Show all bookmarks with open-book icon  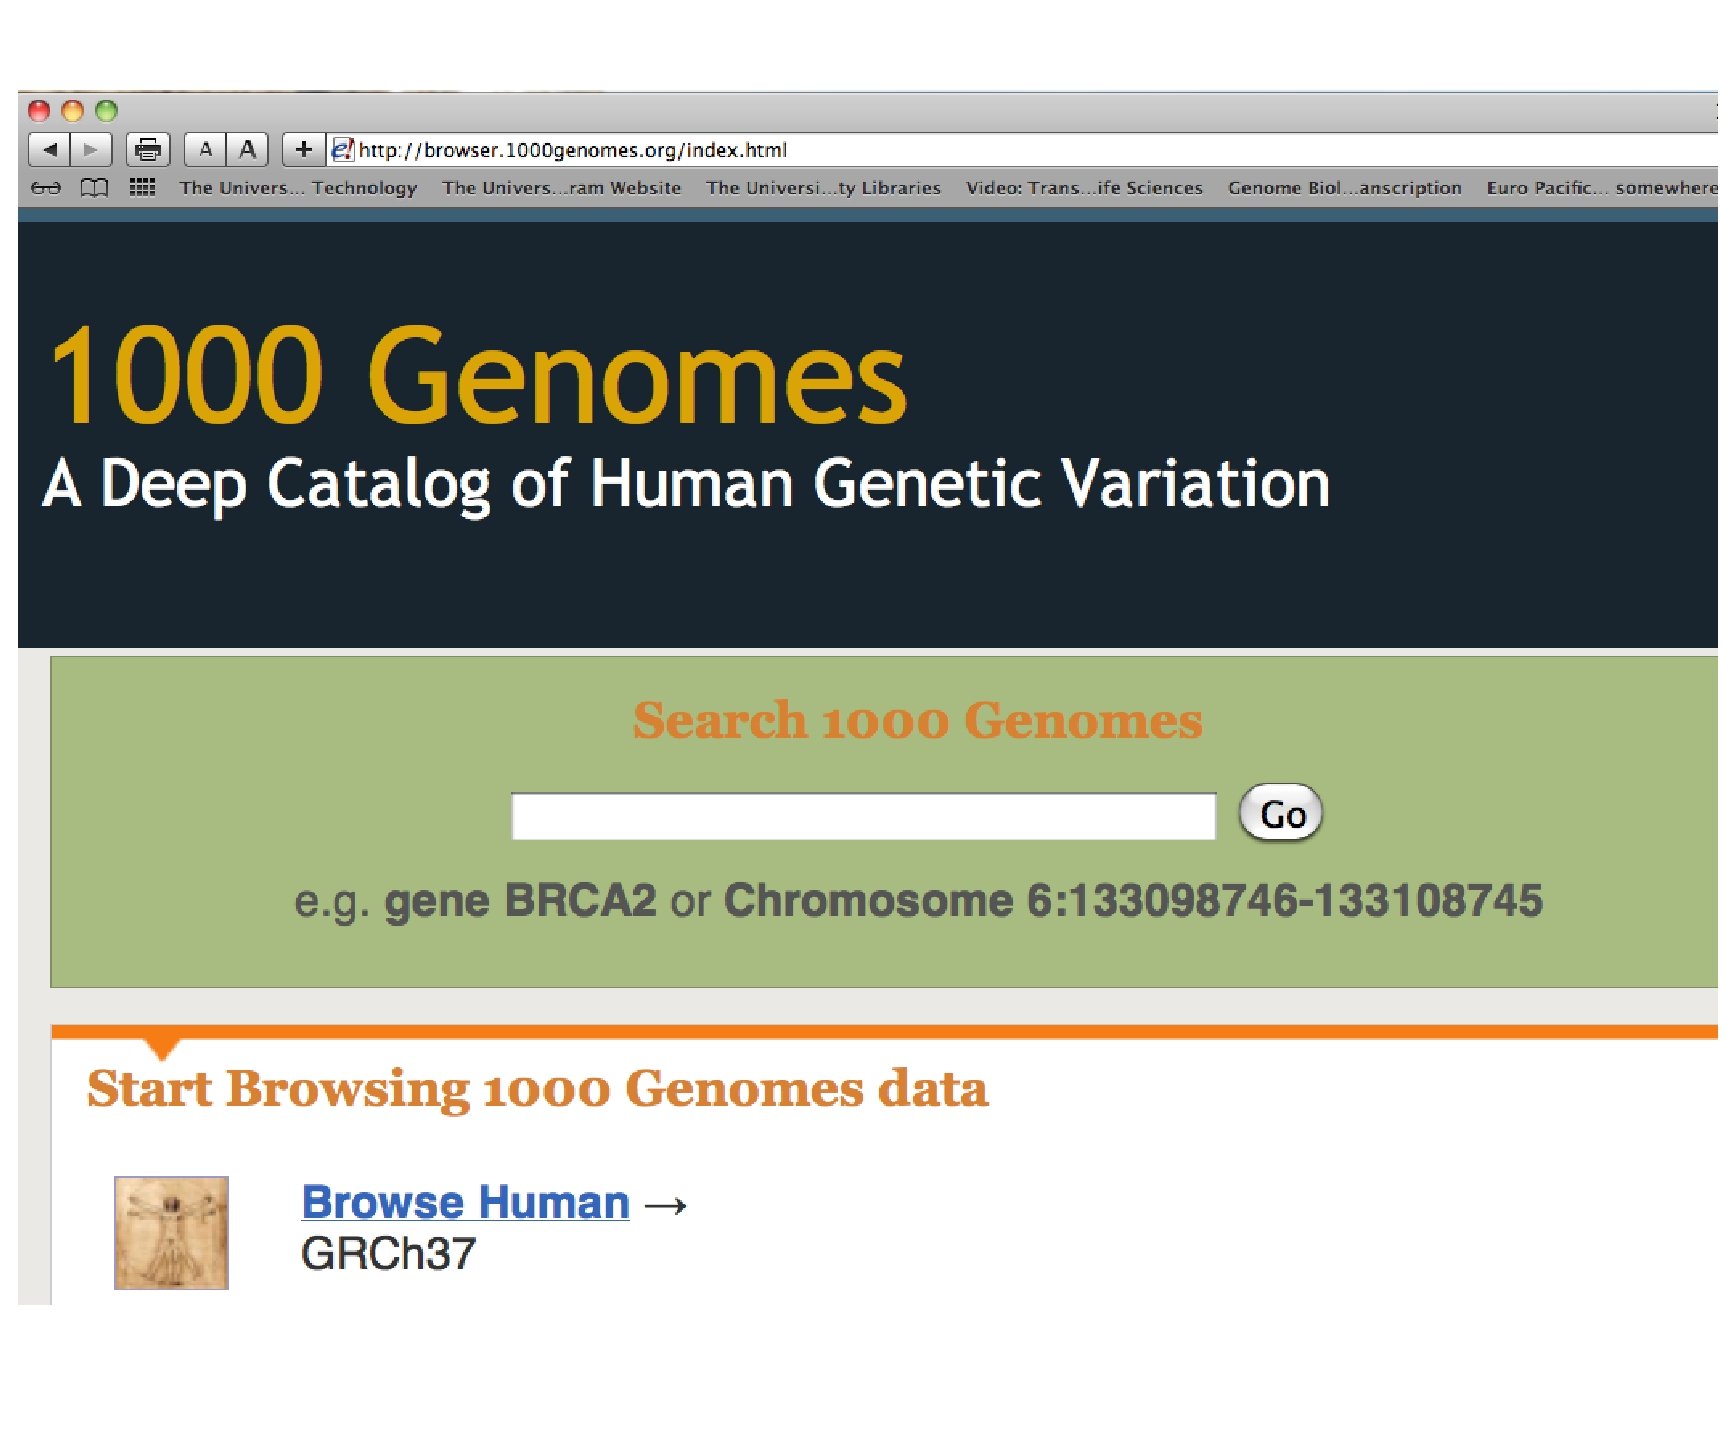pyautogui.click(x=94, y=188)
